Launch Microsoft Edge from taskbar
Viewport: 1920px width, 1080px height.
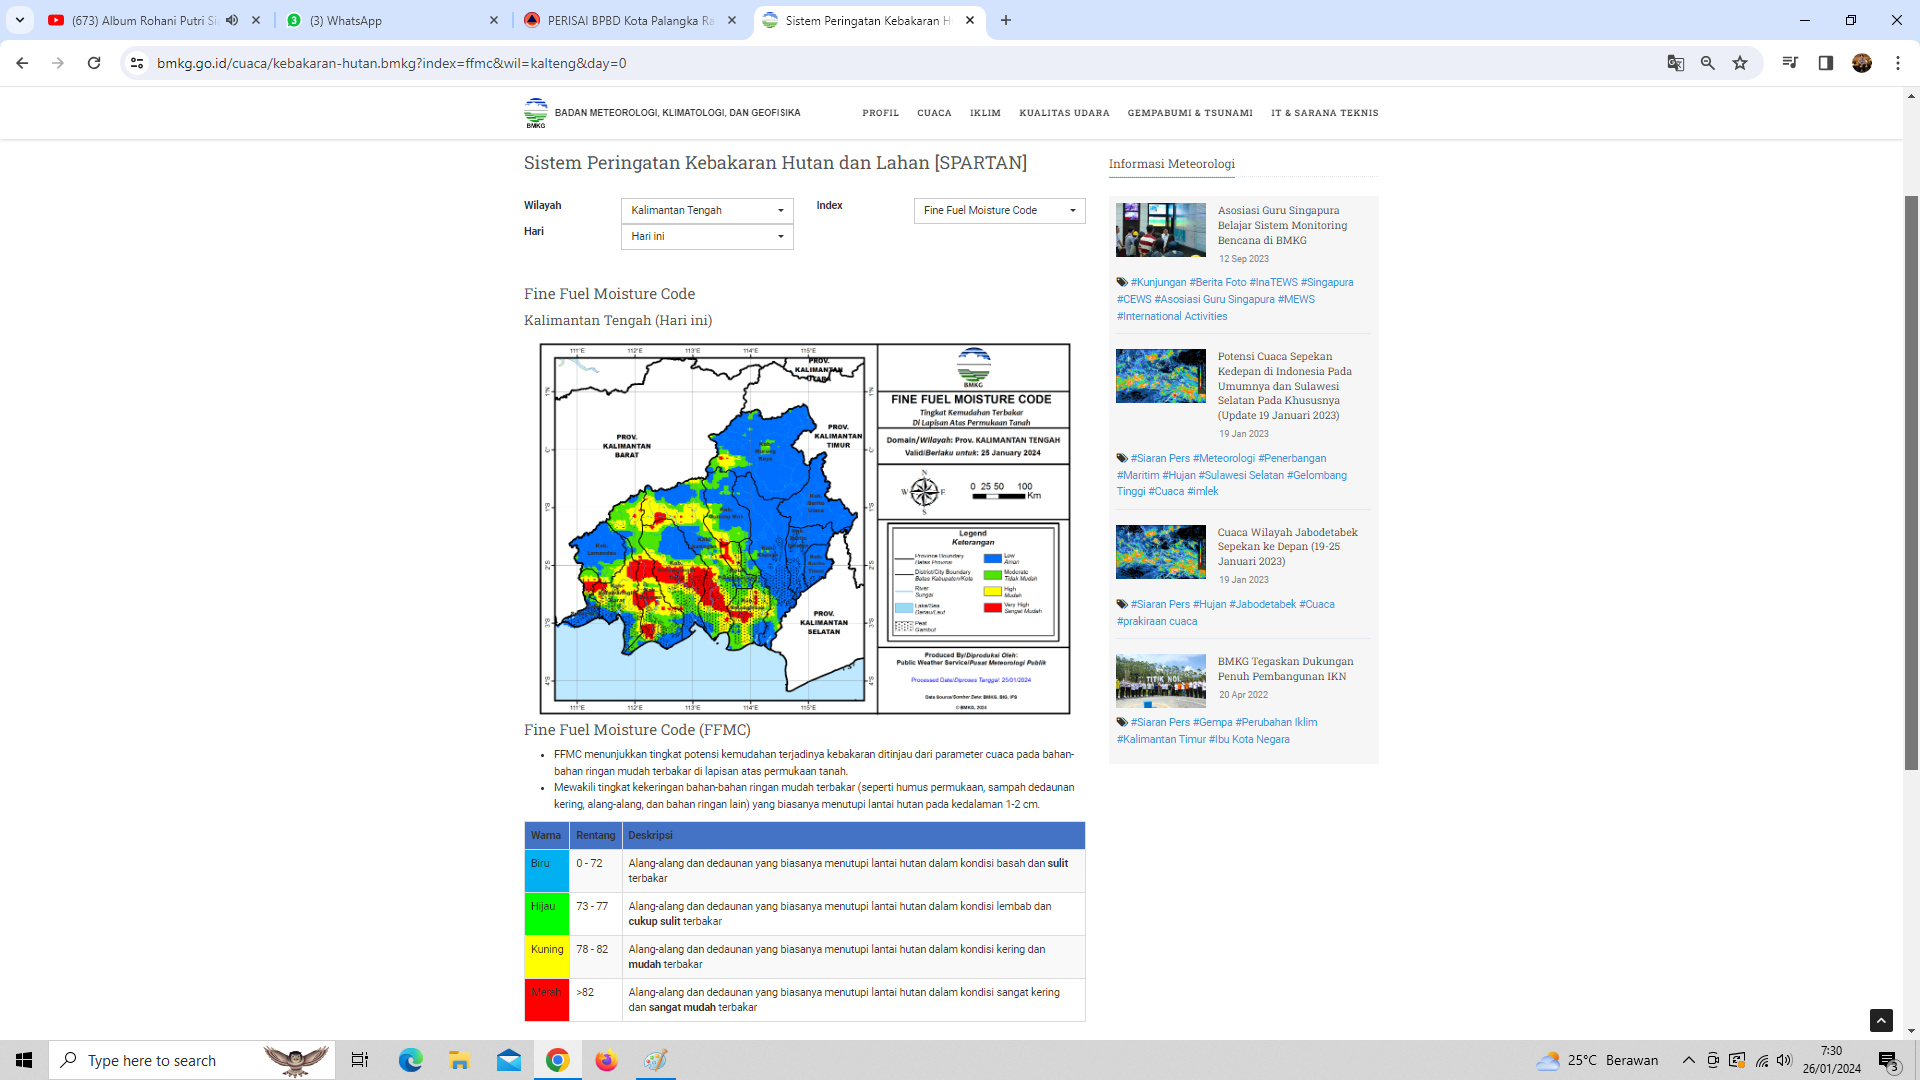tap(410, 1060)
